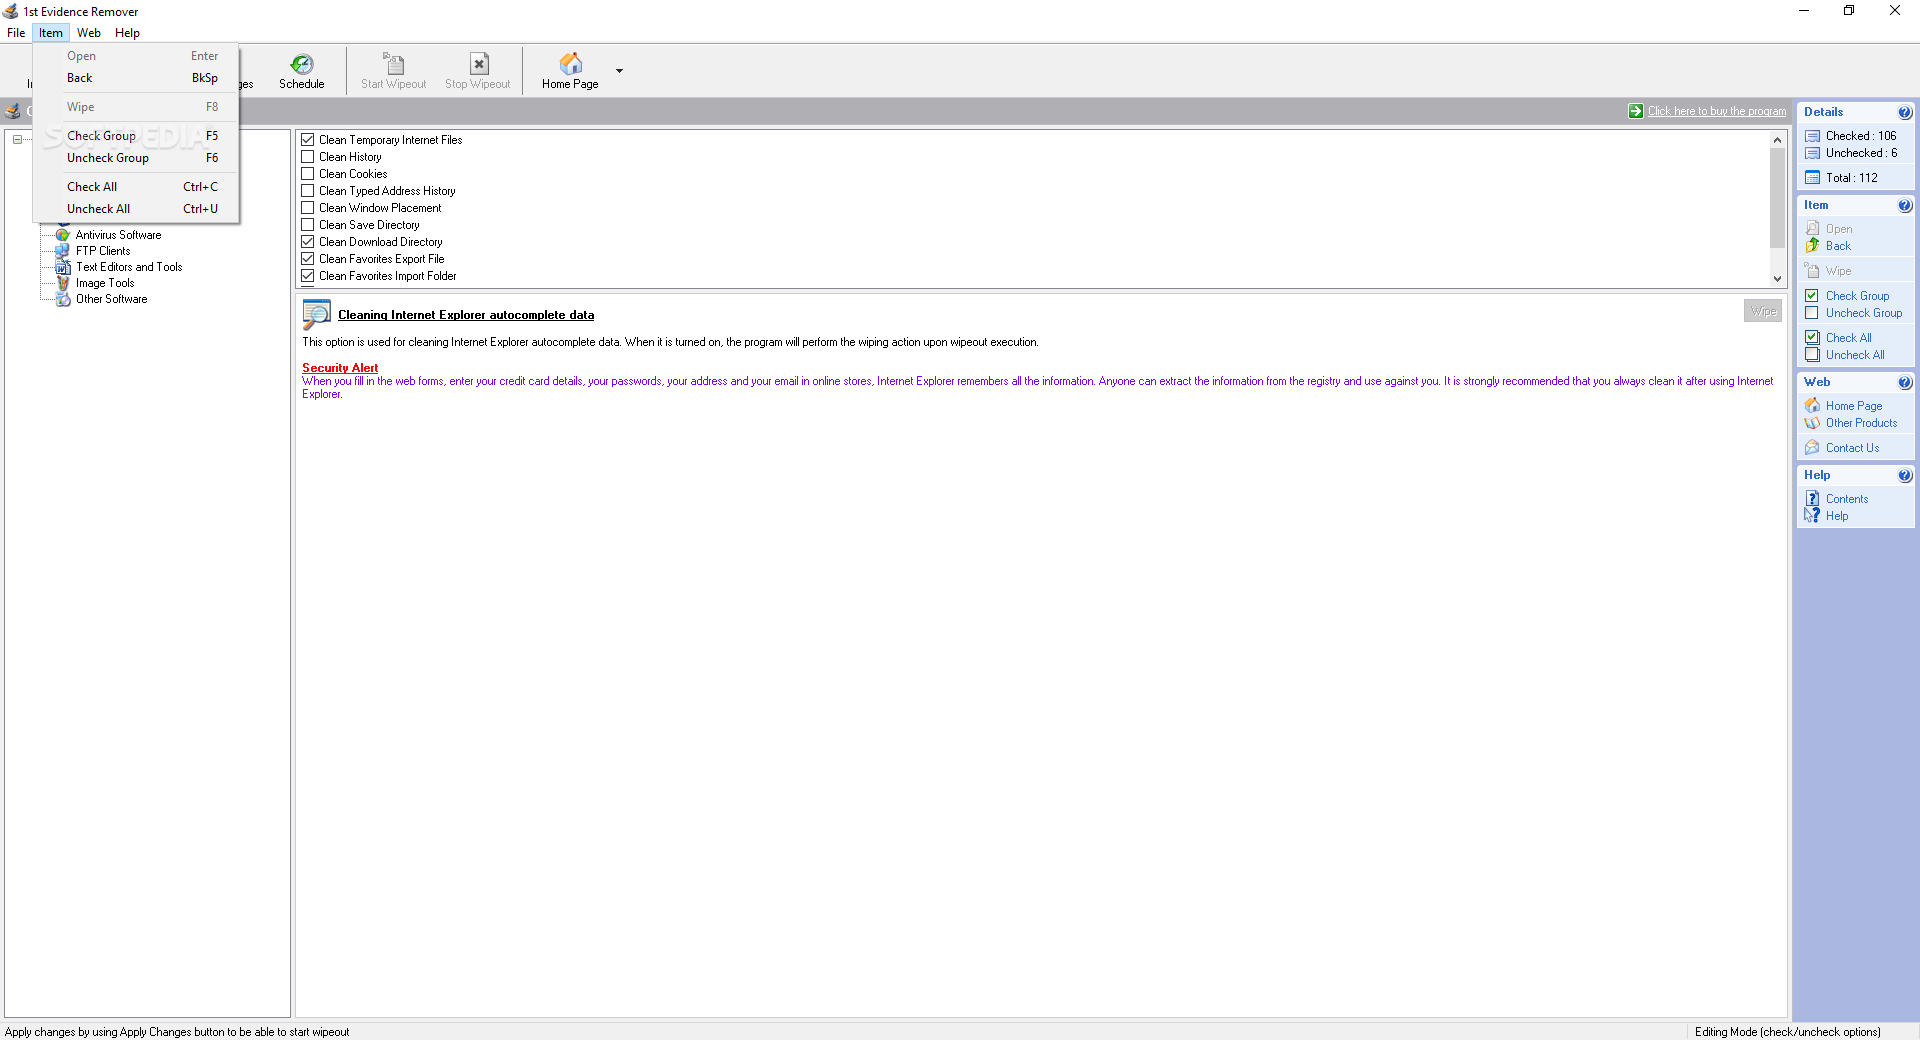Click the Check All icon in side panel
The width and height of the screenshot is (1920, 1040).
coord(1812,338)
